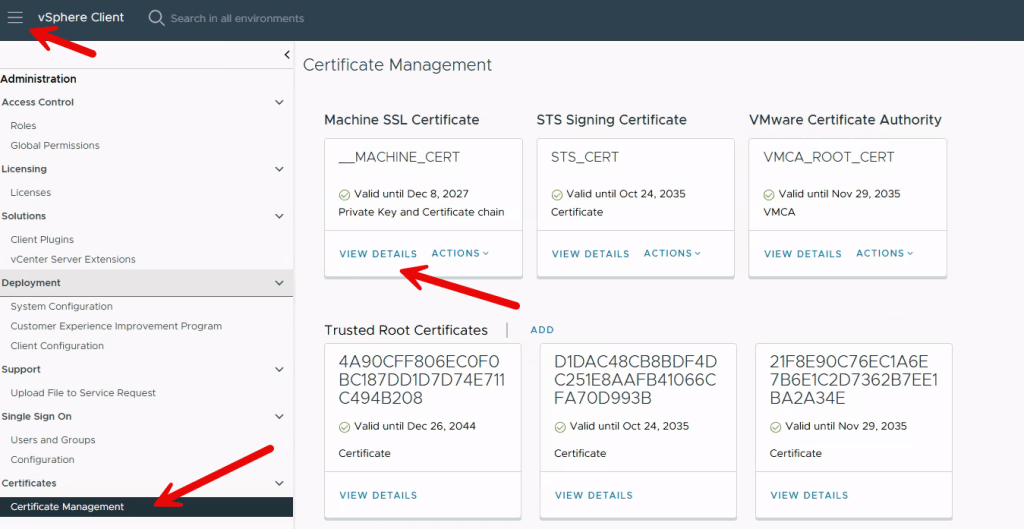This screenshot has height=529, width=1024.
Task: Select Certificate Management in sidebar
Action: [67, 507]
